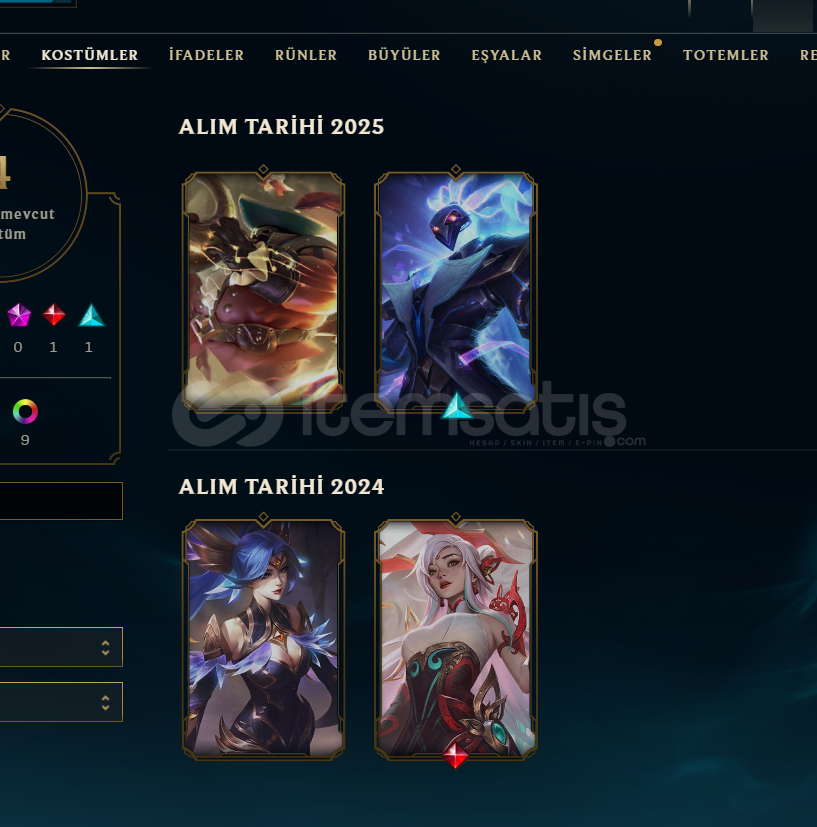Click the black search field in sidebar
817x827 pixels.
pos(61,501)
